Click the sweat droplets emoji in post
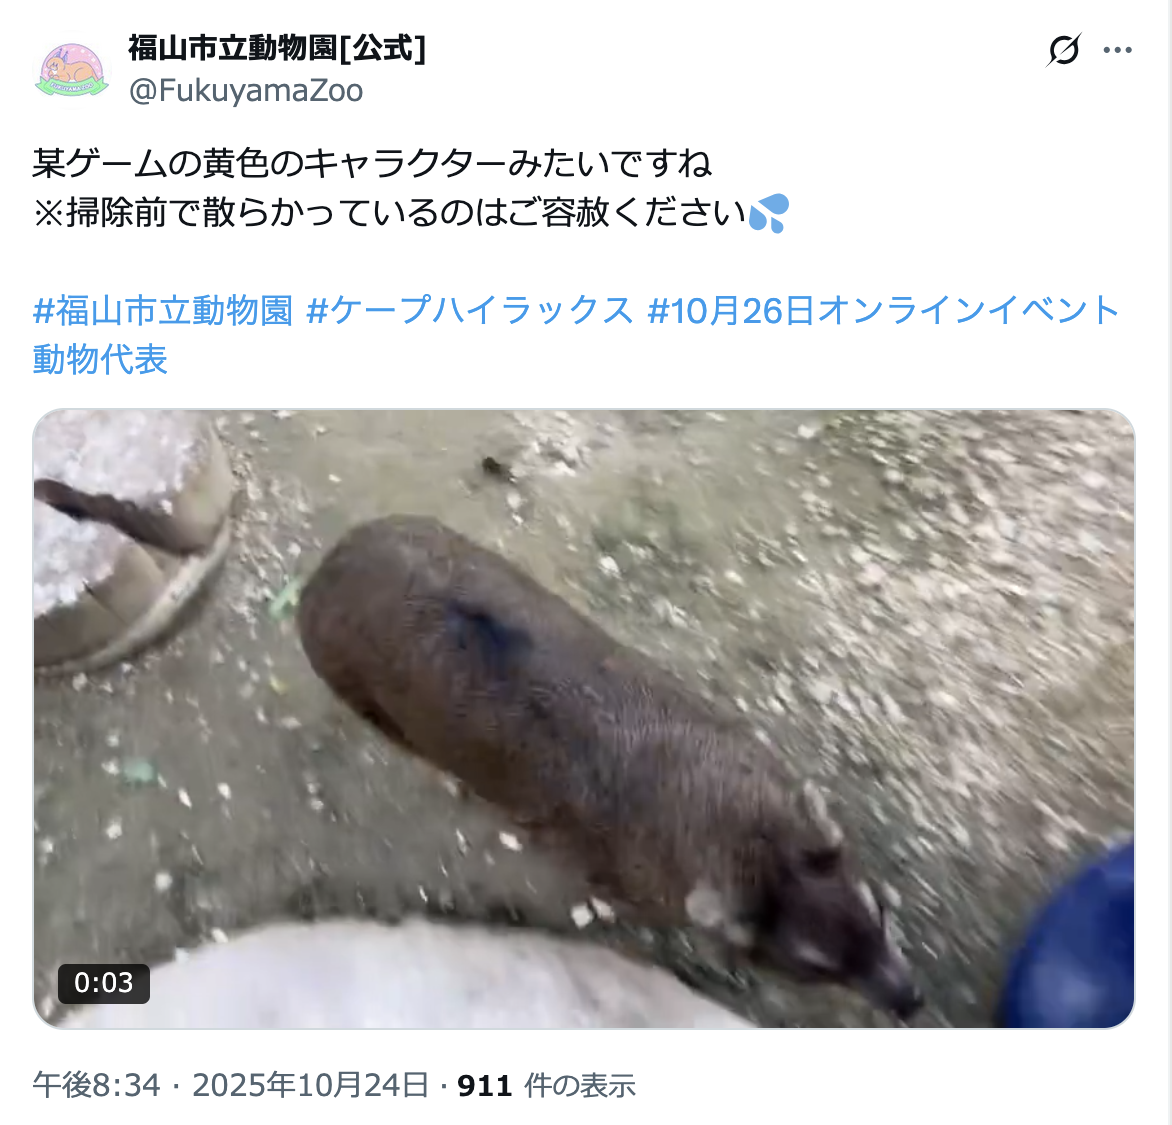Screen dimensions: 1172x1125 [769, 213]
